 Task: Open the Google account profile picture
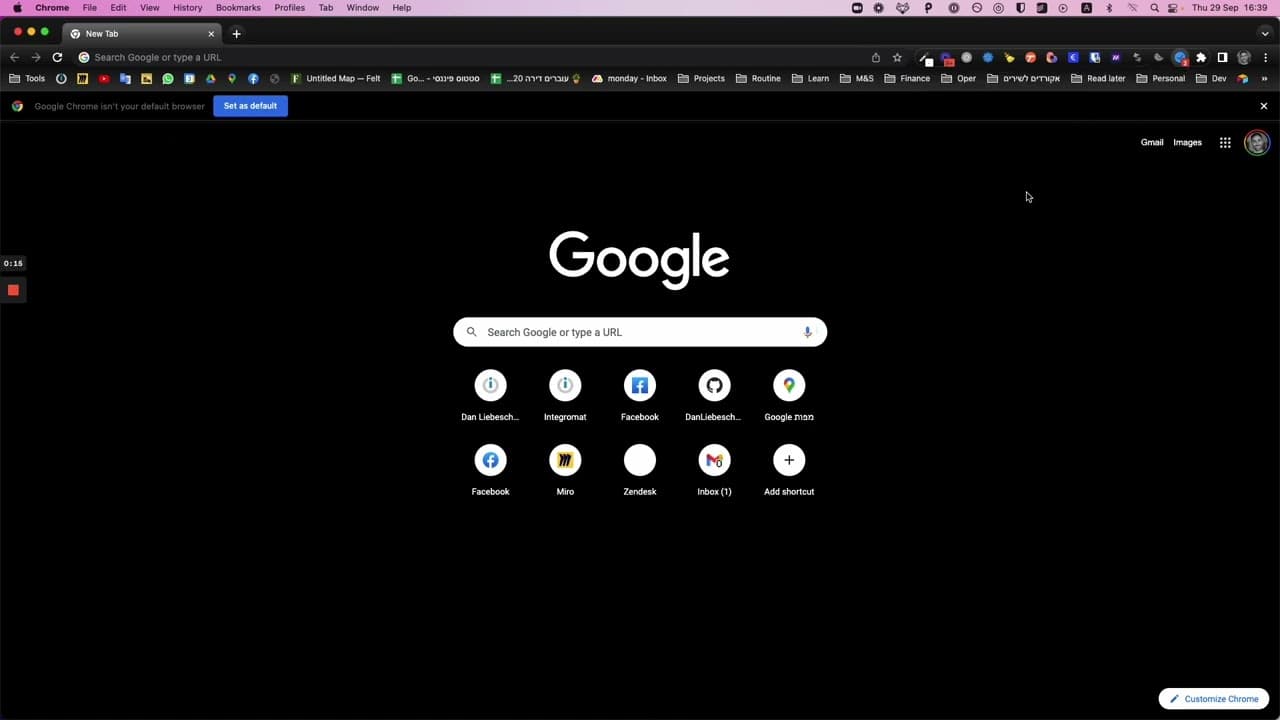(x=1257, y=143)
